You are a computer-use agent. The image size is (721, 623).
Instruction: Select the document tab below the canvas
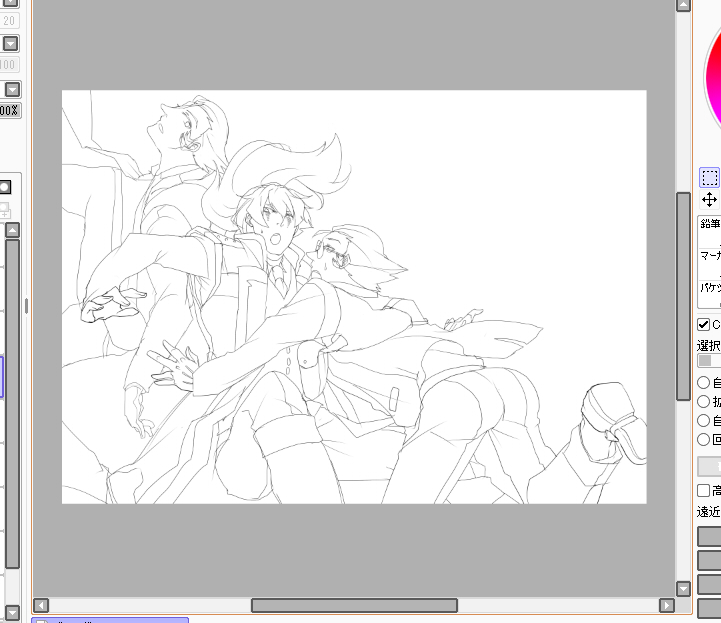[x=110, y=620]
